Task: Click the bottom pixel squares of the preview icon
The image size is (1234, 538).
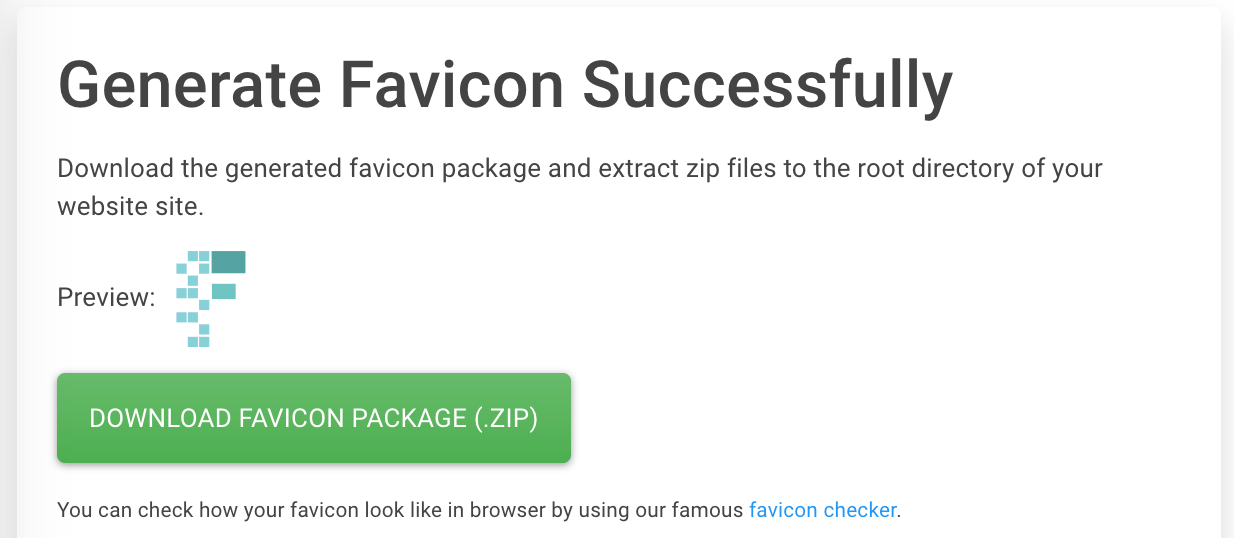Action: 199,337
